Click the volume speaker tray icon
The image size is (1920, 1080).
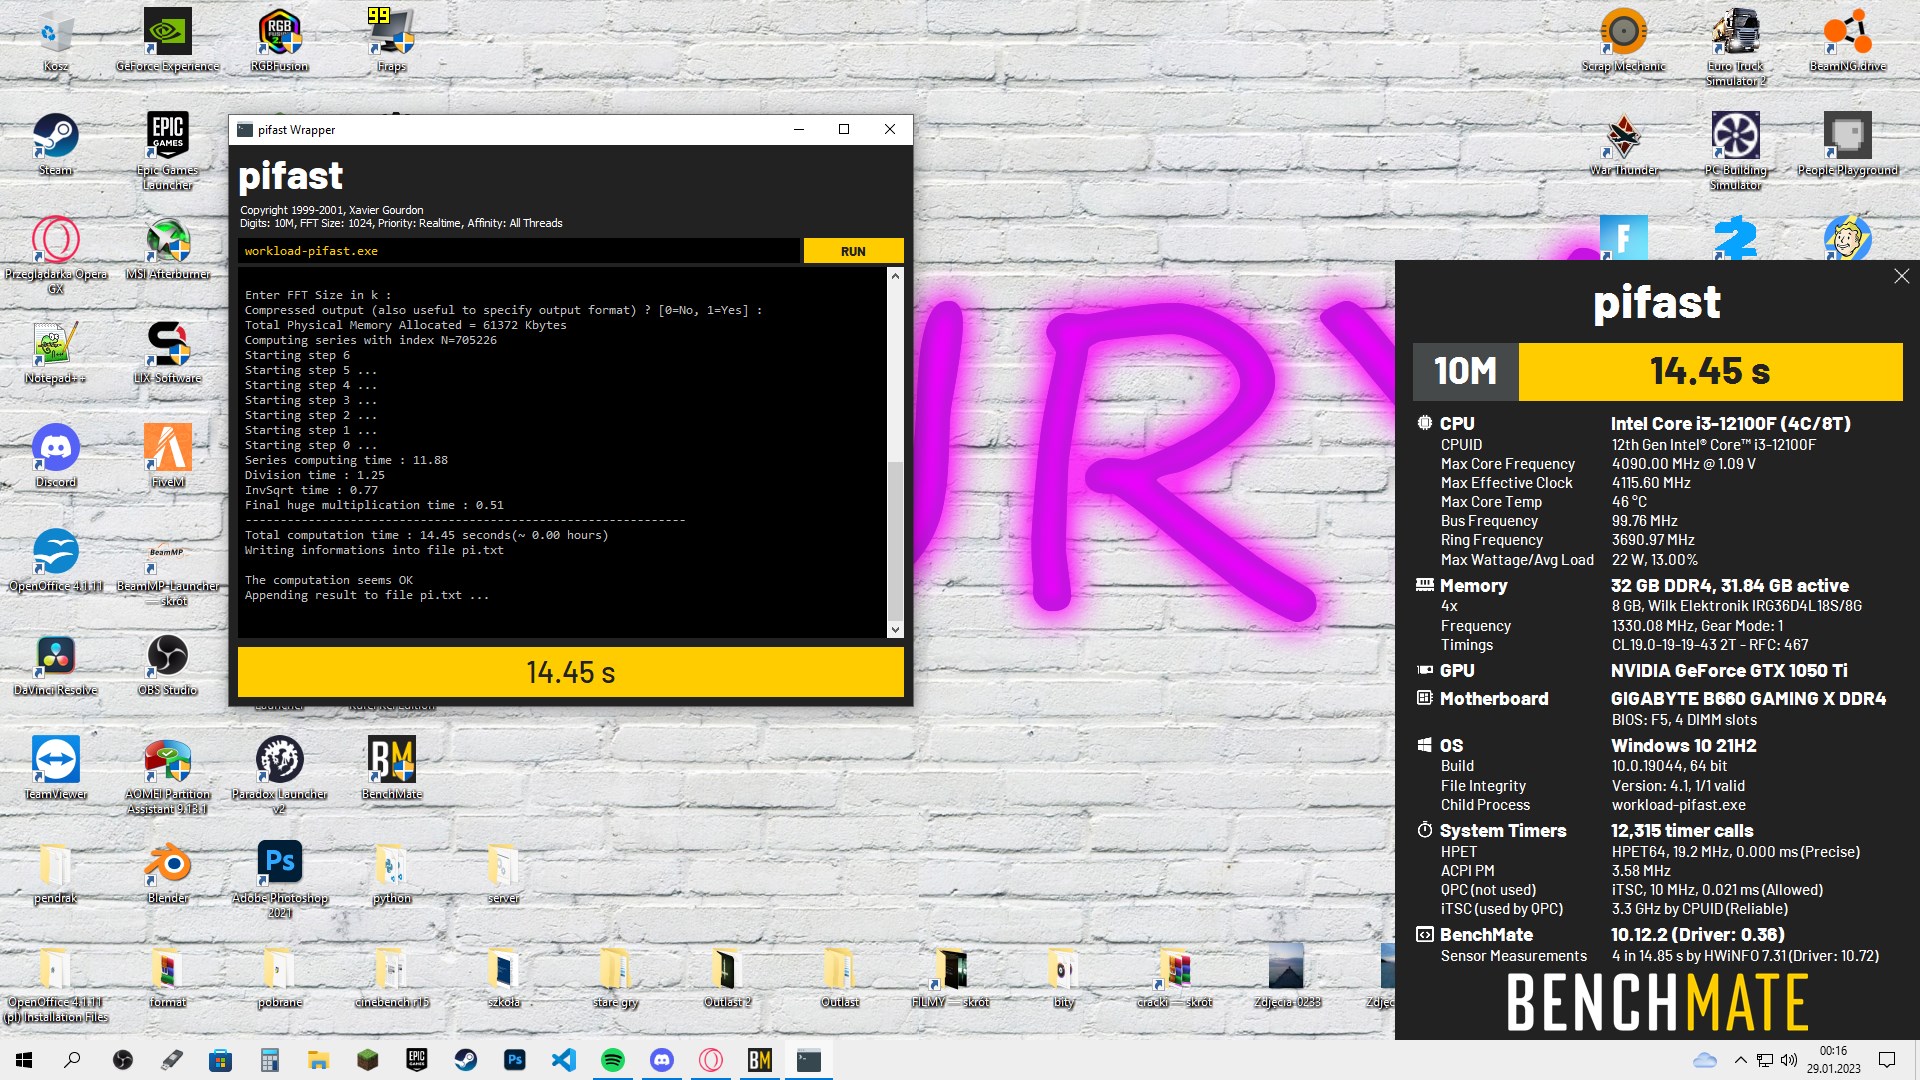(x=1789, y=1060)
